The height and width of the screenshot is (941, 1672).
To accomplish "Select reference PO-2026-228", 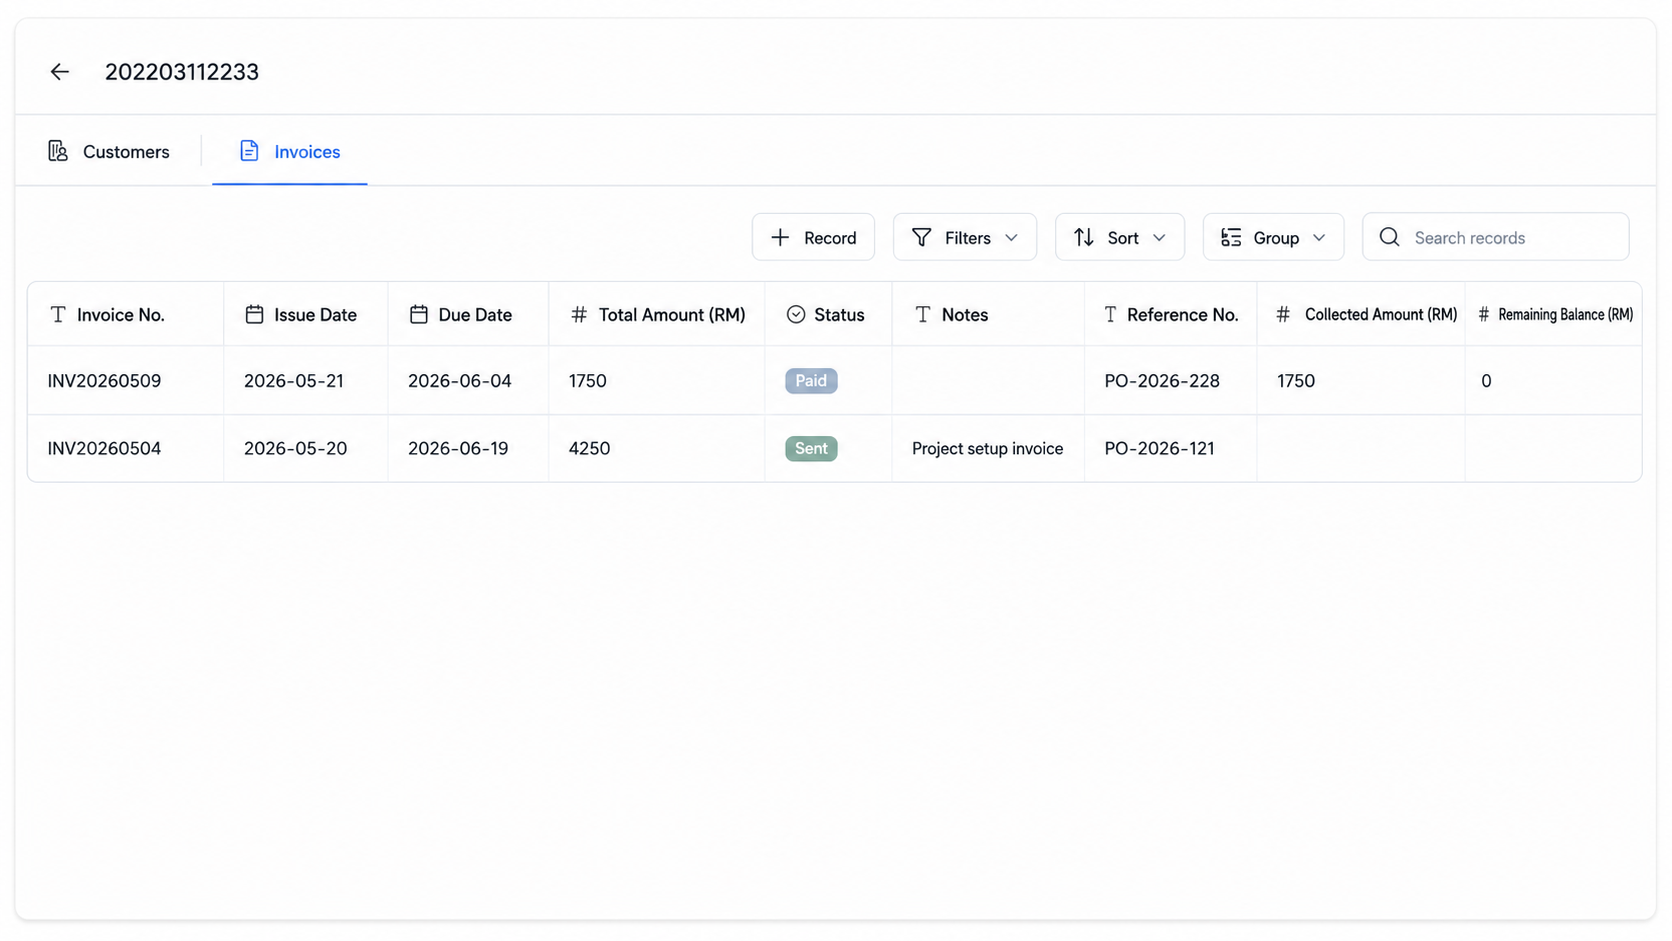I will pyautogui.click(x=1162, y=381).
